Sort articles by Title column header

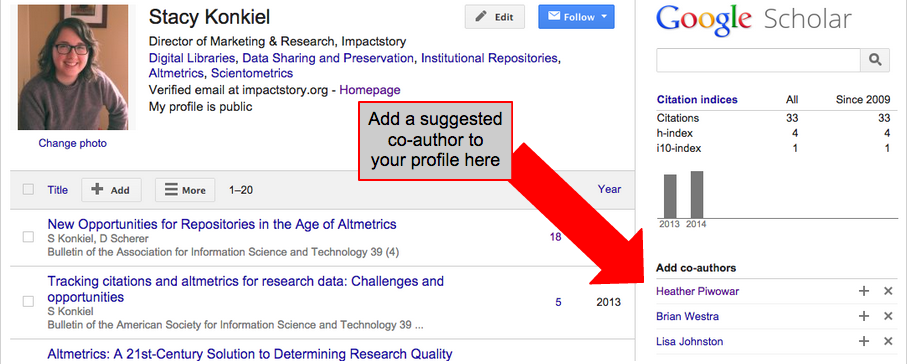point(57,190)
